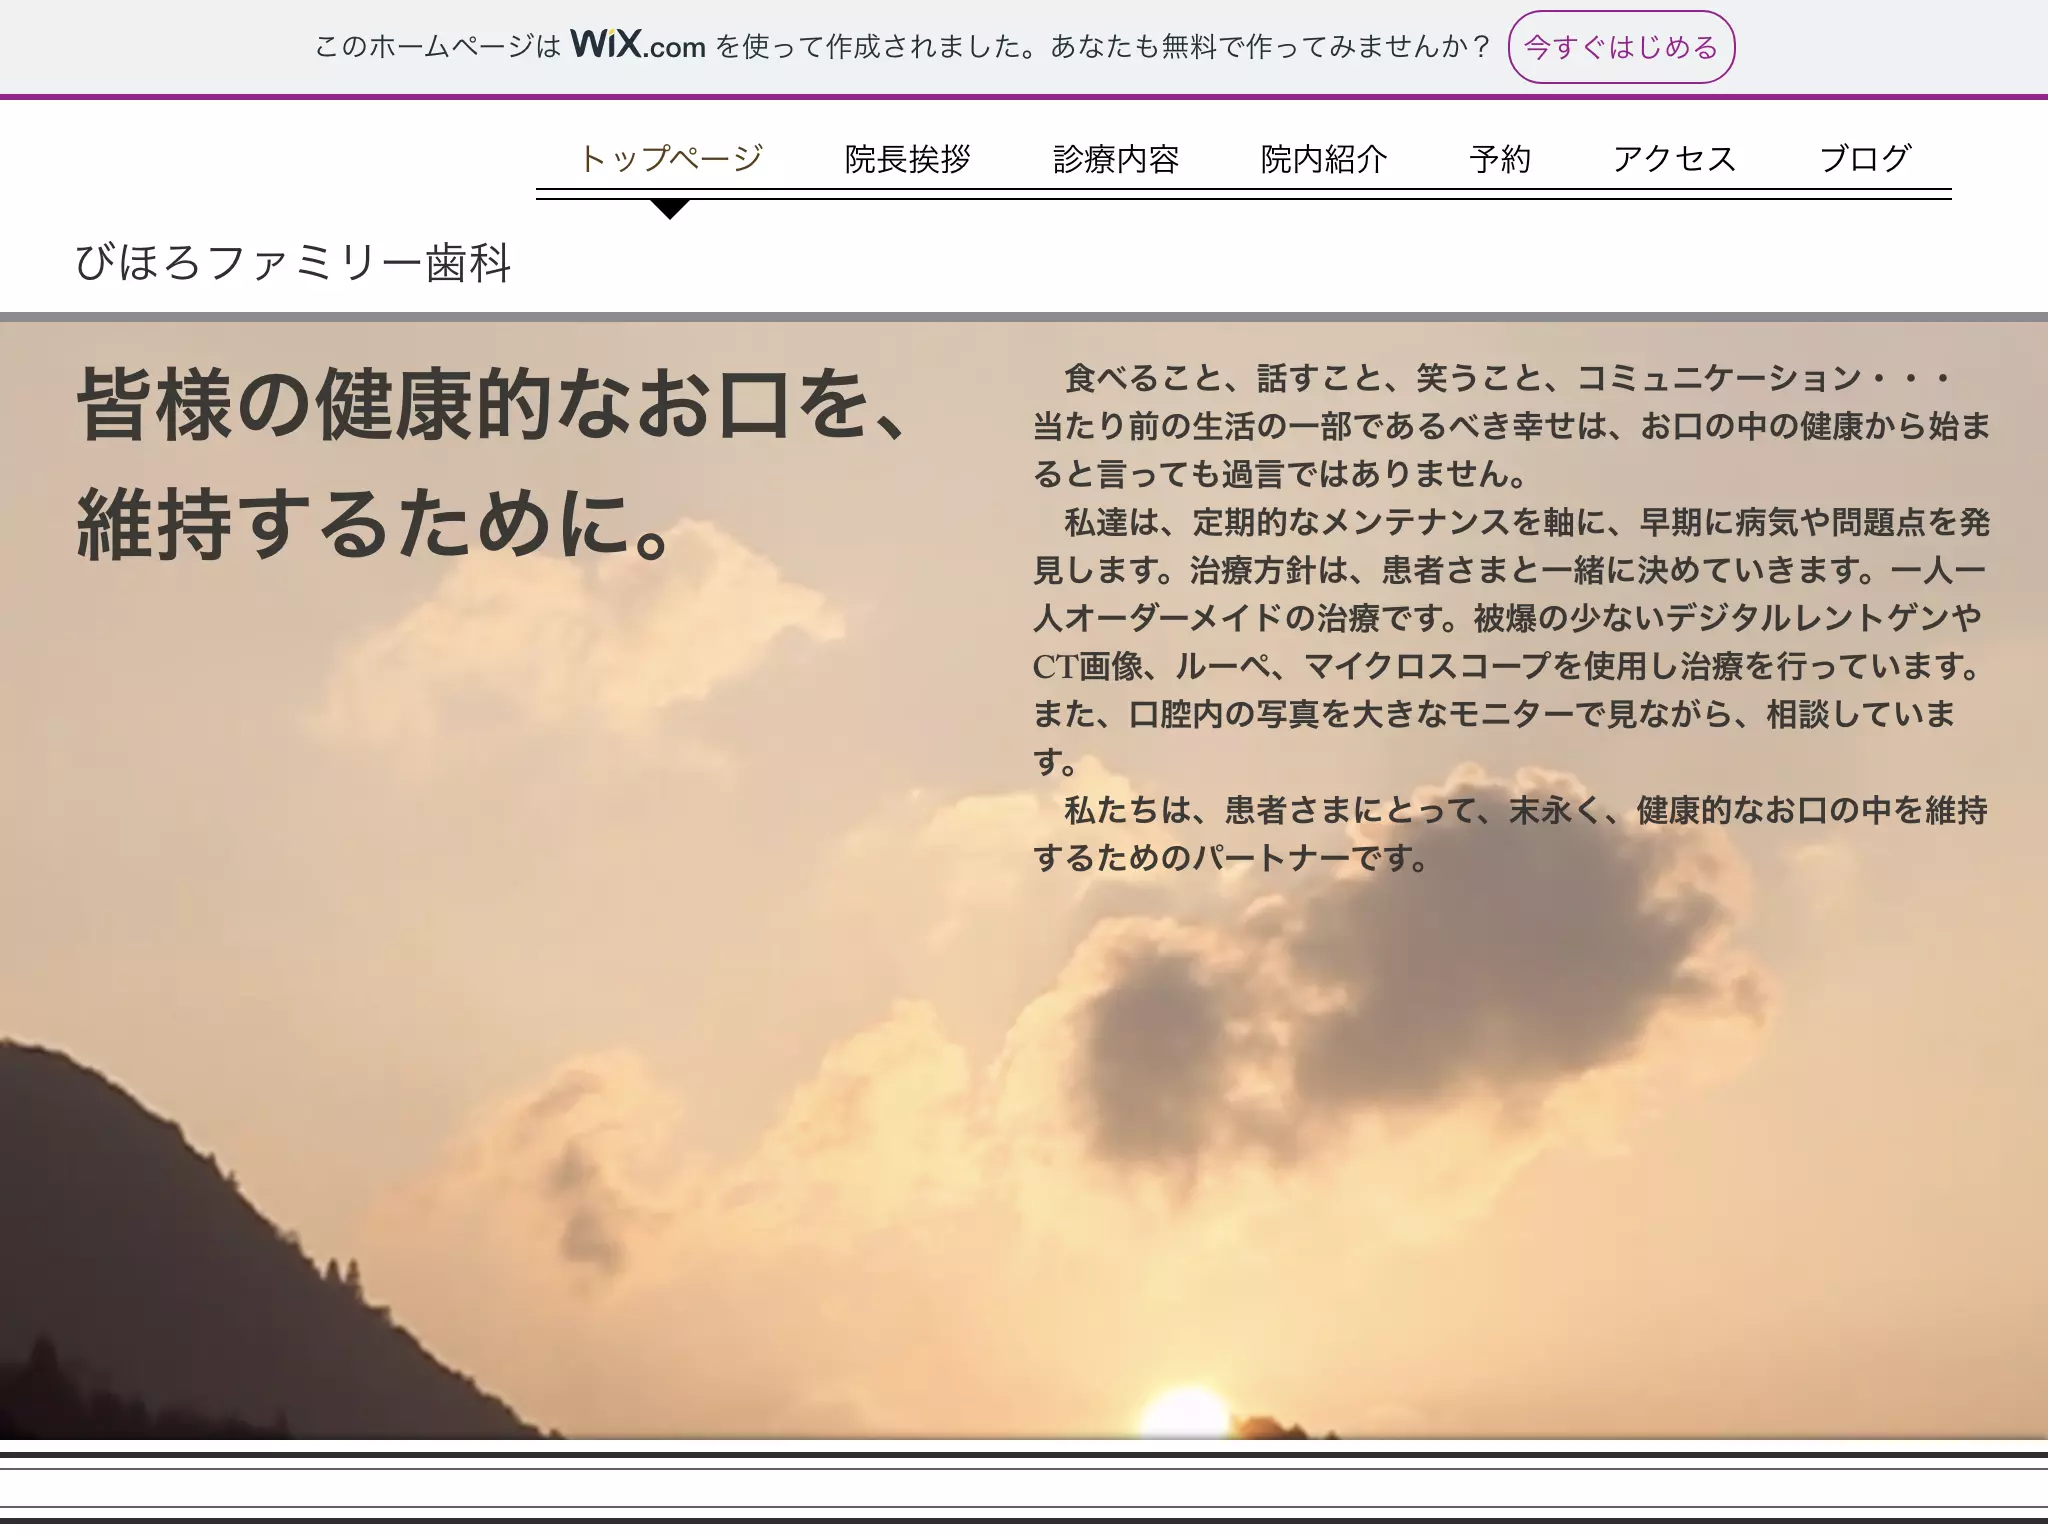Click the sentence starting 私達は、定期的なメンテナンス

[x=1510, y=641]
